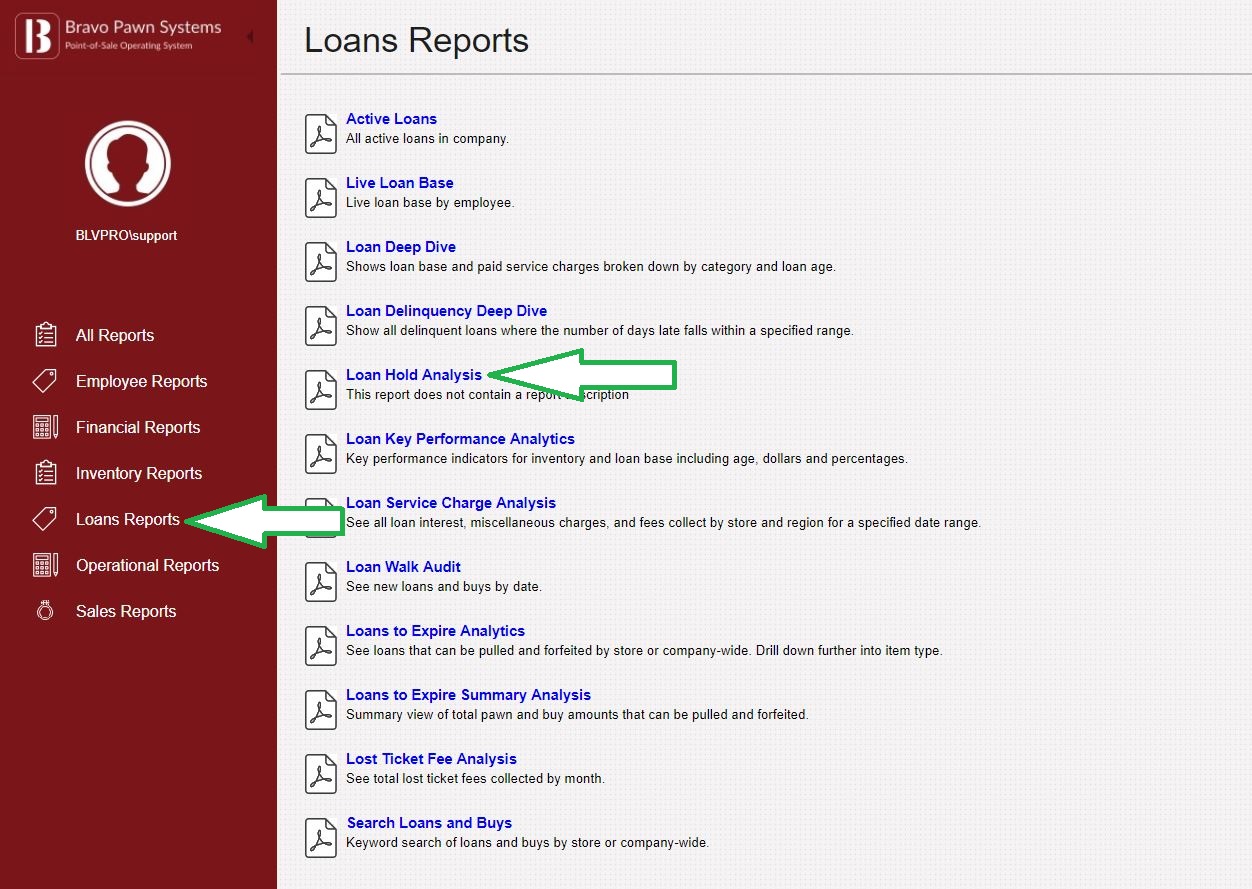The image size is (1252, 889).
Task: Click the PDF icon for Active Loans
Action: click(320, 134)
